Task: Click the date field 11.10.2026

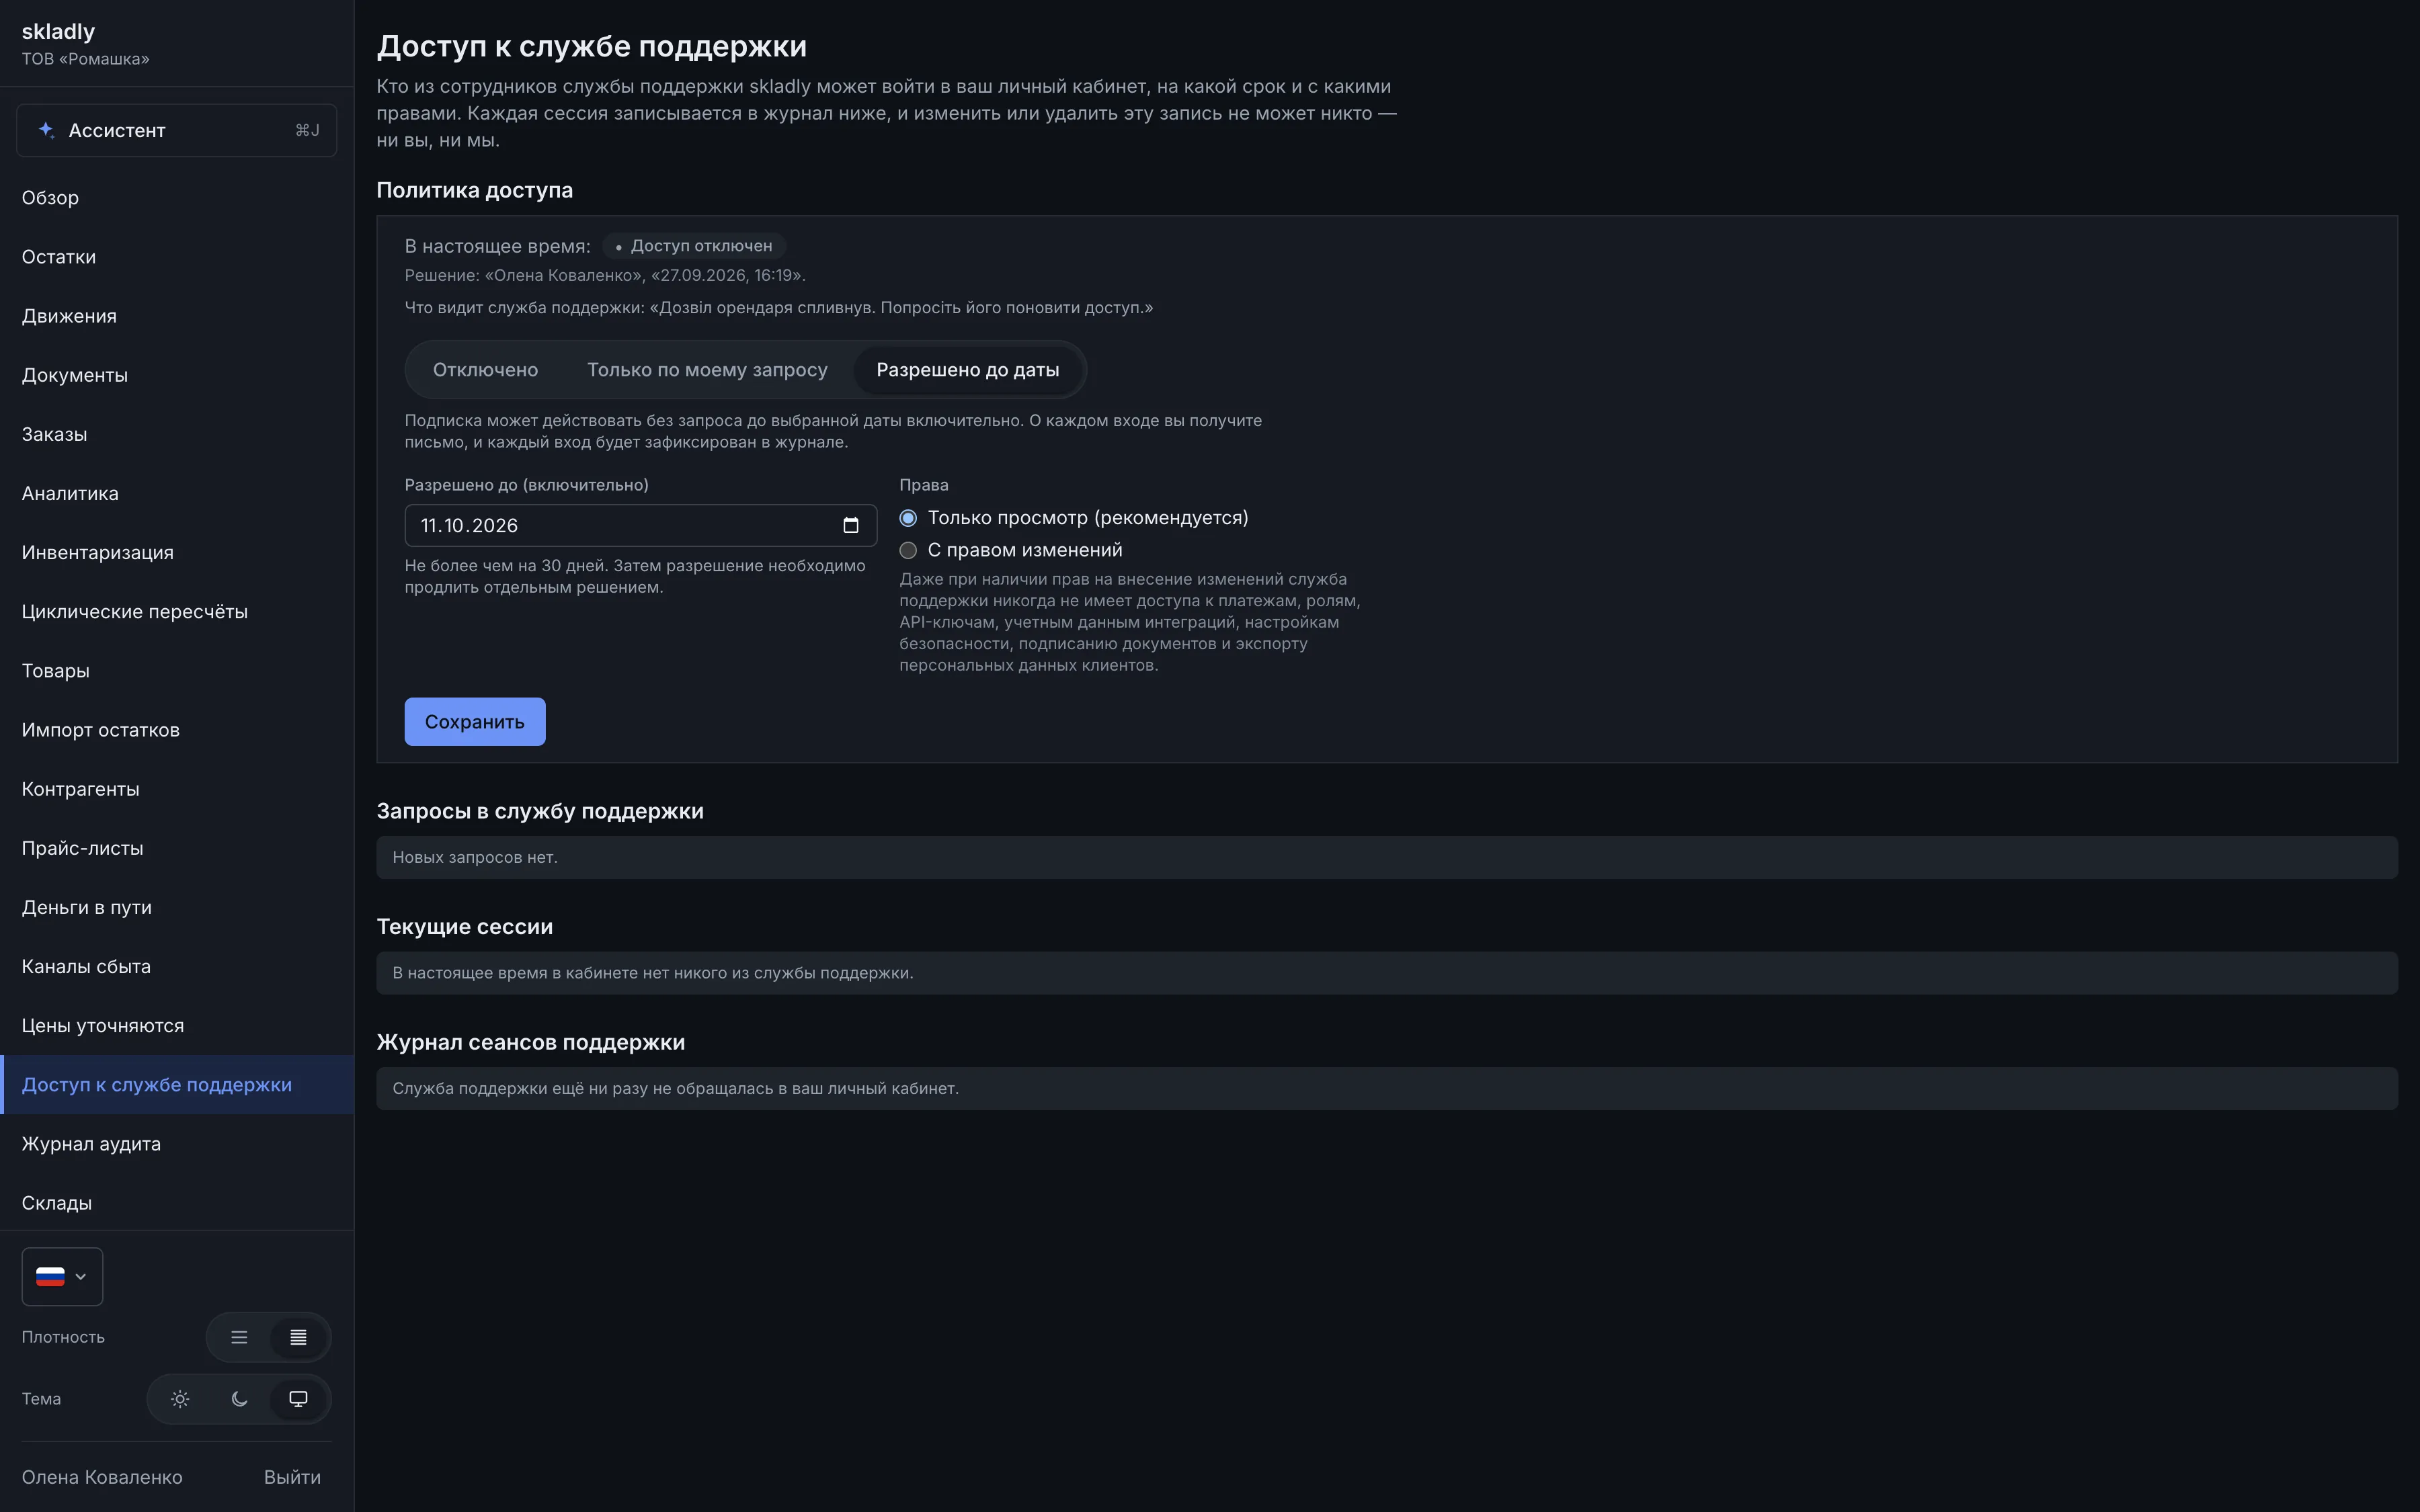Action: (x=641, y=525)
